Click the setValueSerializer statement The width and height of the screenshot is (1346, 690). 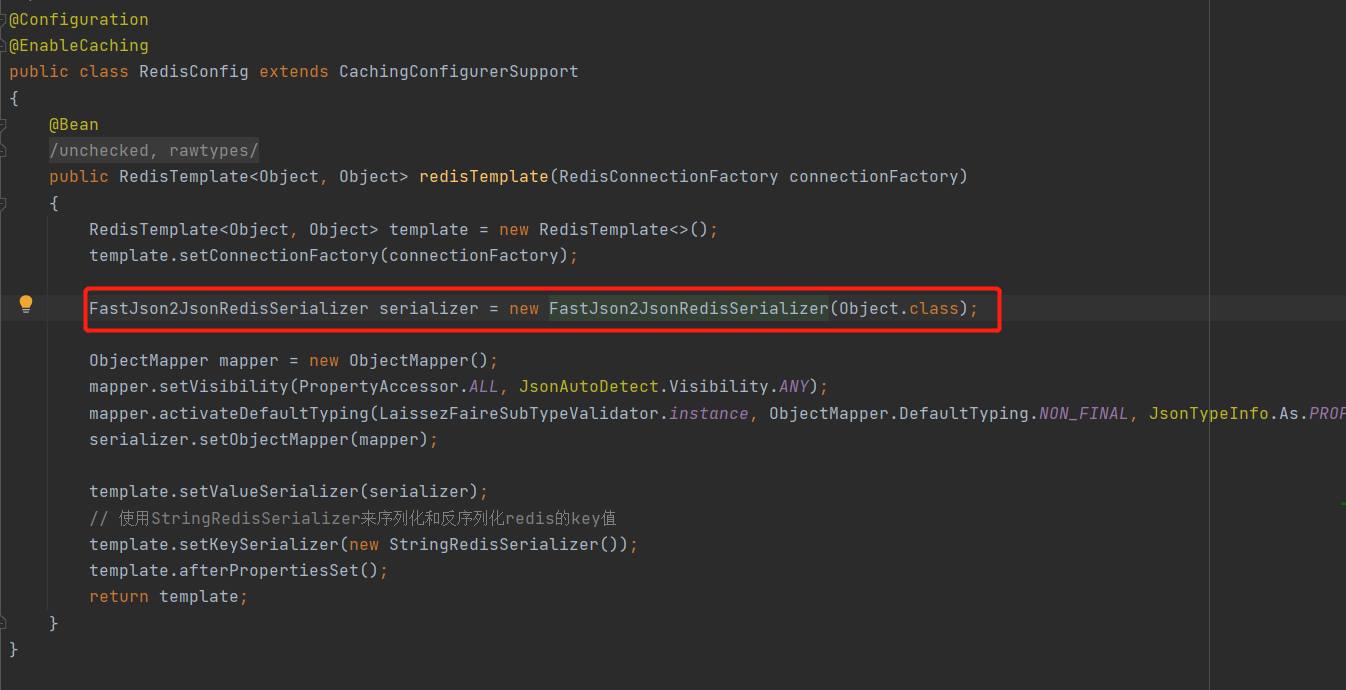click(250, 491)
